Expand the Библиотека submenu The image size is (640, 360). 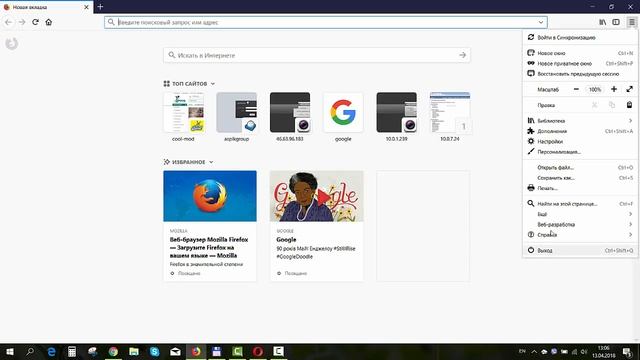point(580,121)
